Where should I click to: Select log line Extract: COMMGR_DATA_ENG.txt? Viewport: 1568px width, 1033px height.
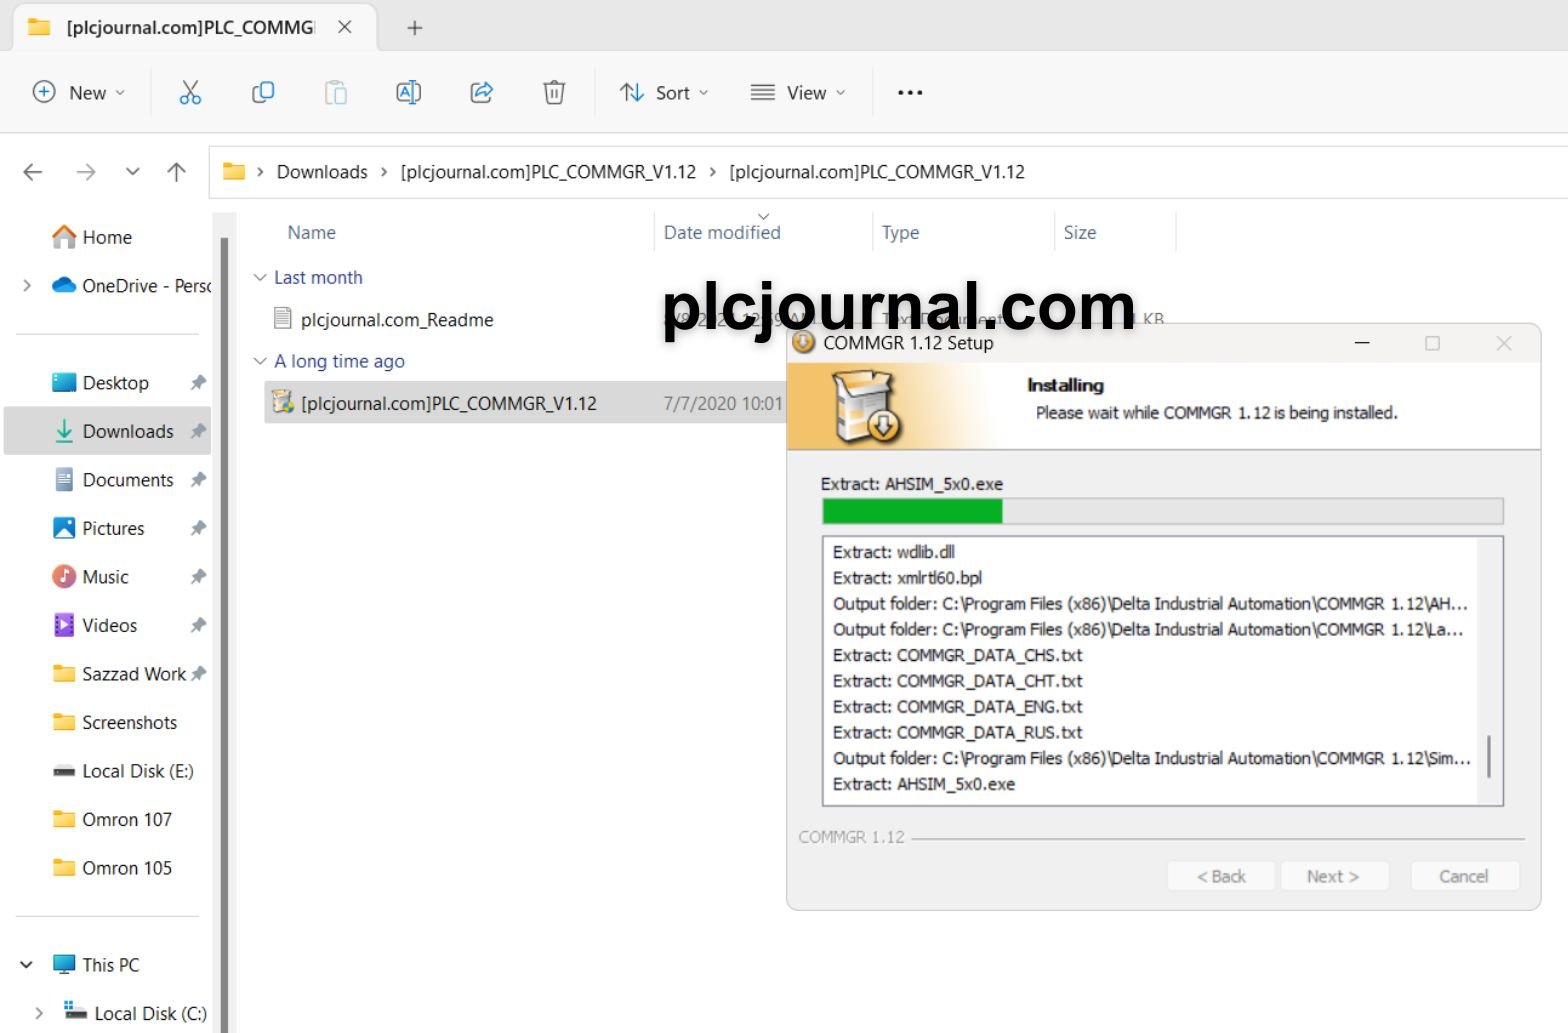957,707
